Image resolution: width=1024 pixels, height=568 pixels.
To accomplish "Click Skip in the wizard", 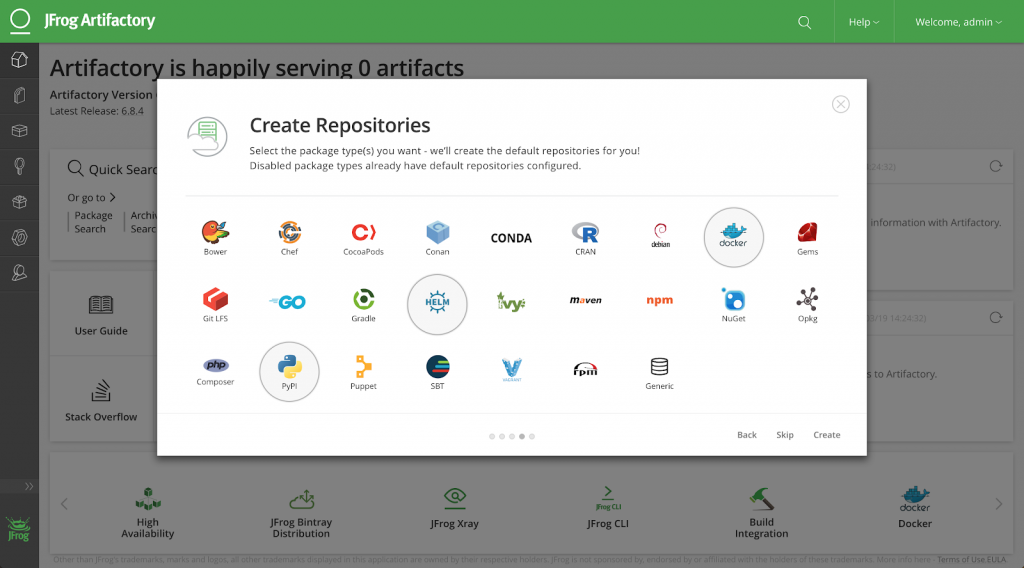I will (x=785, y=435).
